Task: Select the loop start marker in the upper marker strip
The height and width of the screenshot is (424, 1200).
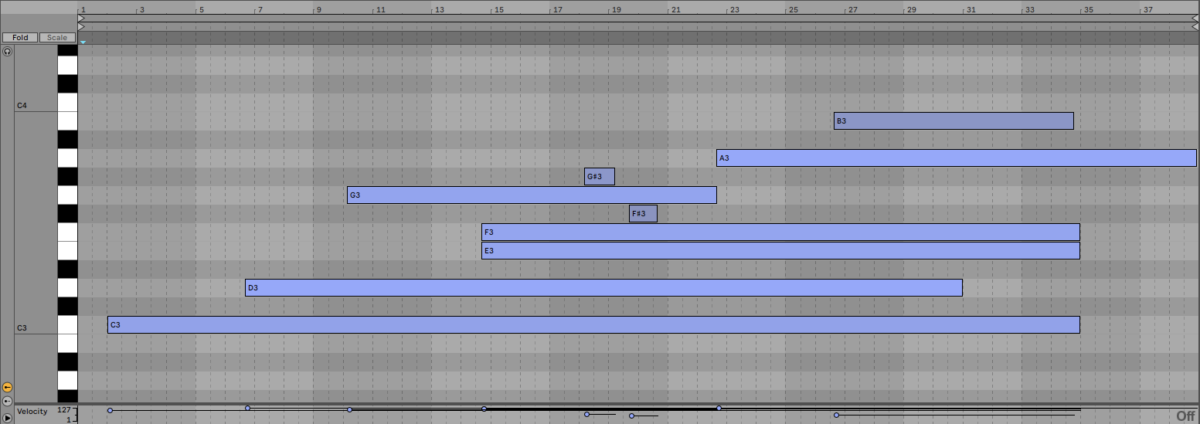Action: point(81,17)
